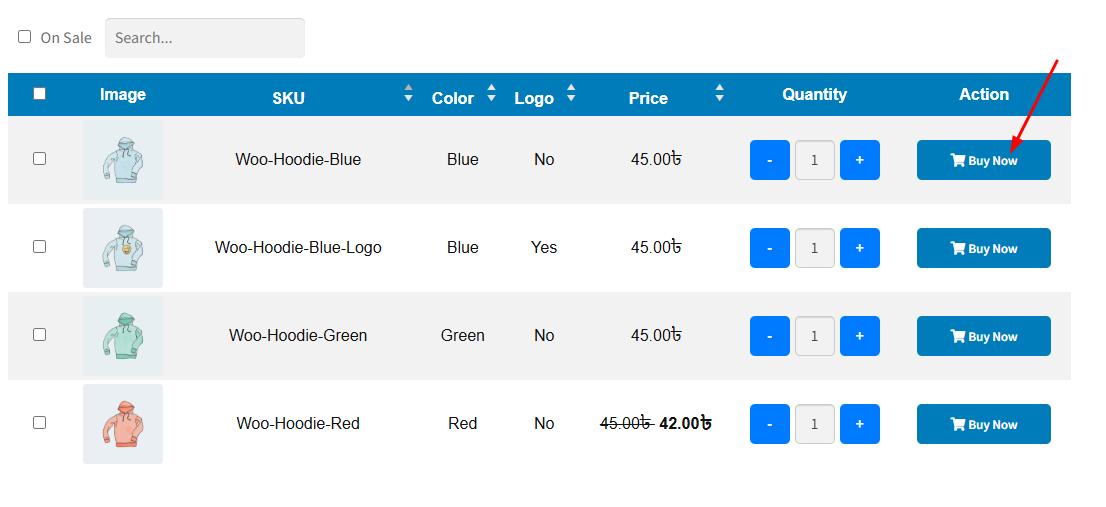Screen dimensions: 1106x507
Task: Click the green hoodie product image
Action: (x=123, y=336)
